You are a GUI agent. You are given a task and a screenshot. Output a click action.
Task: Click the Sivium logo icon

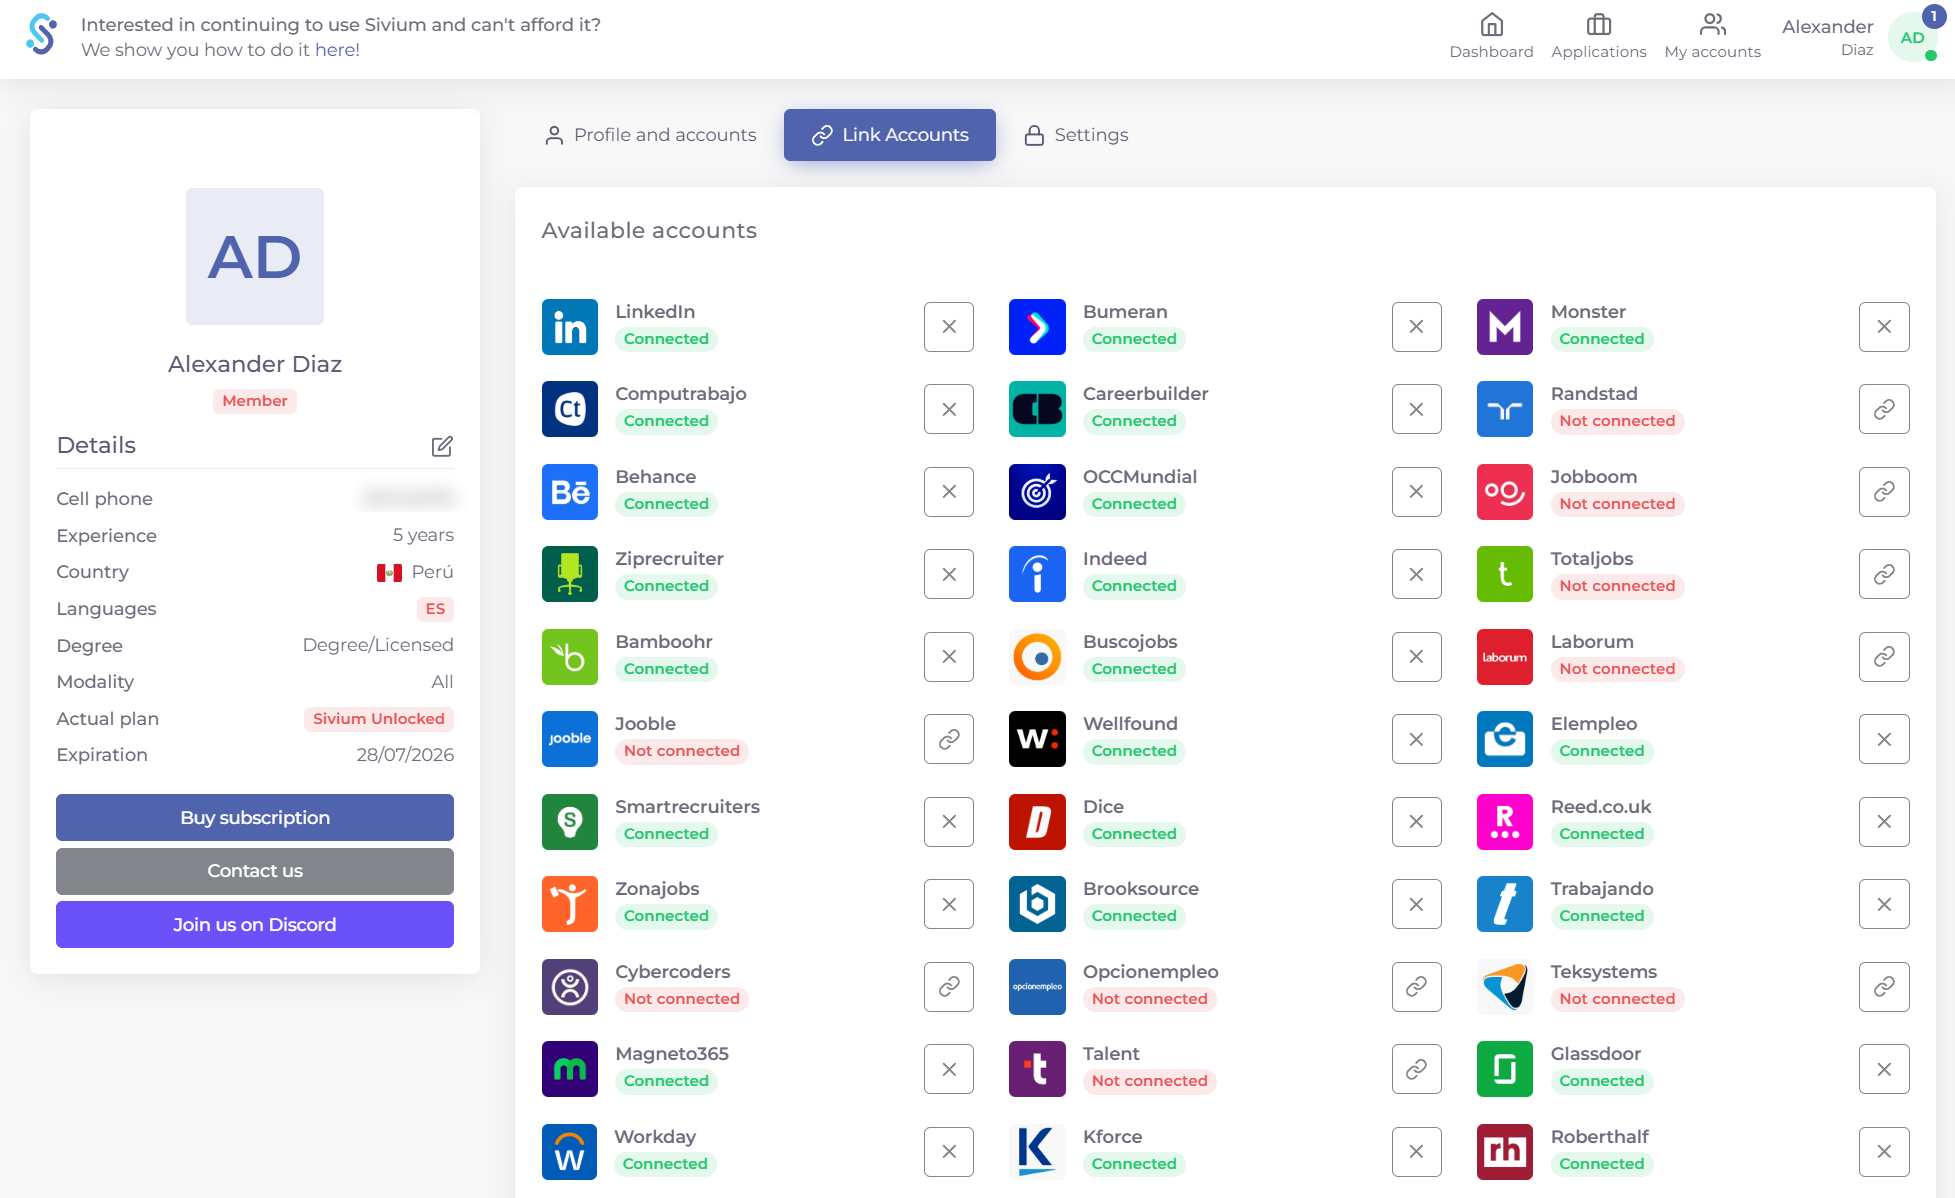click(41, 36)
